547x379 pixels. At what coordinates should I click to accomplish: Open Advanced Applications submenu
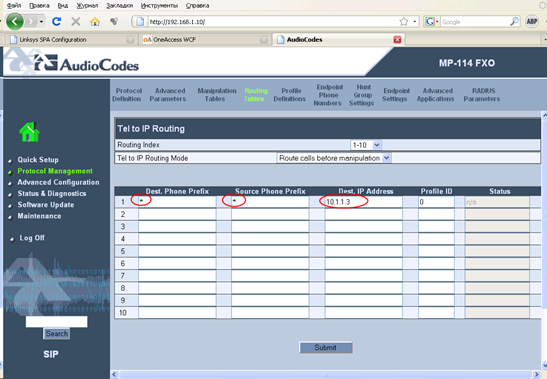[x=435, y=95]
